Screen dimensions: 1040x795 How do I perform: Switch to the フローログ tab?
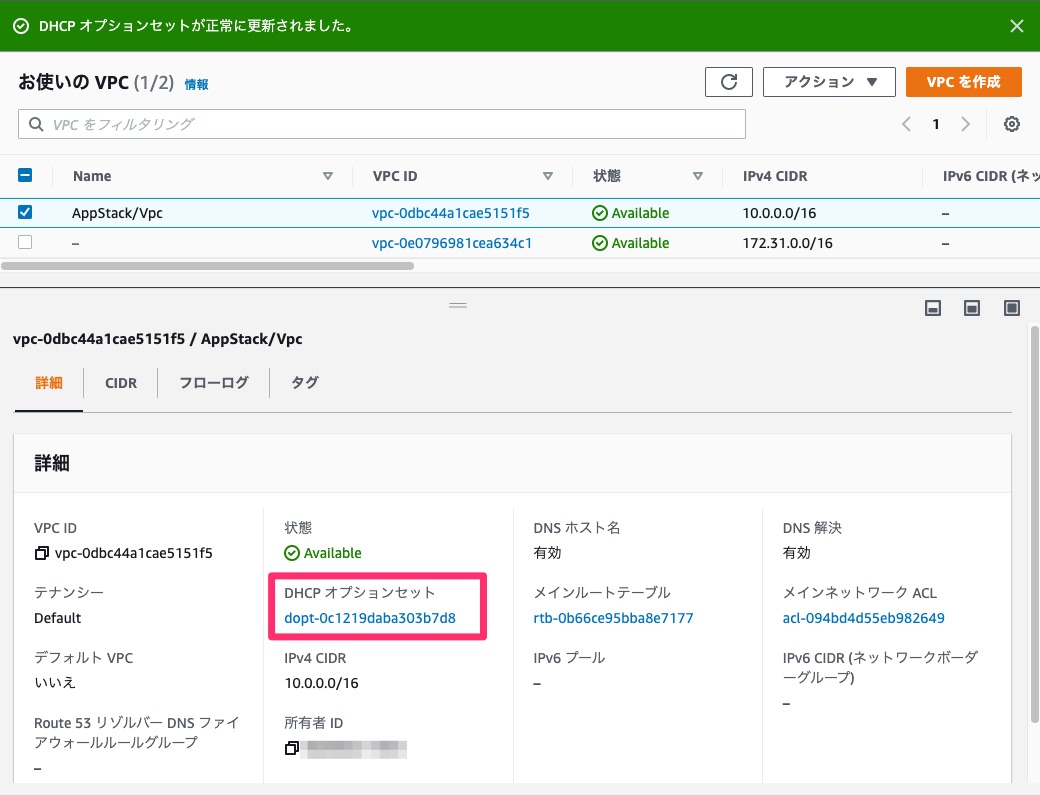click(x=212, y=383)
